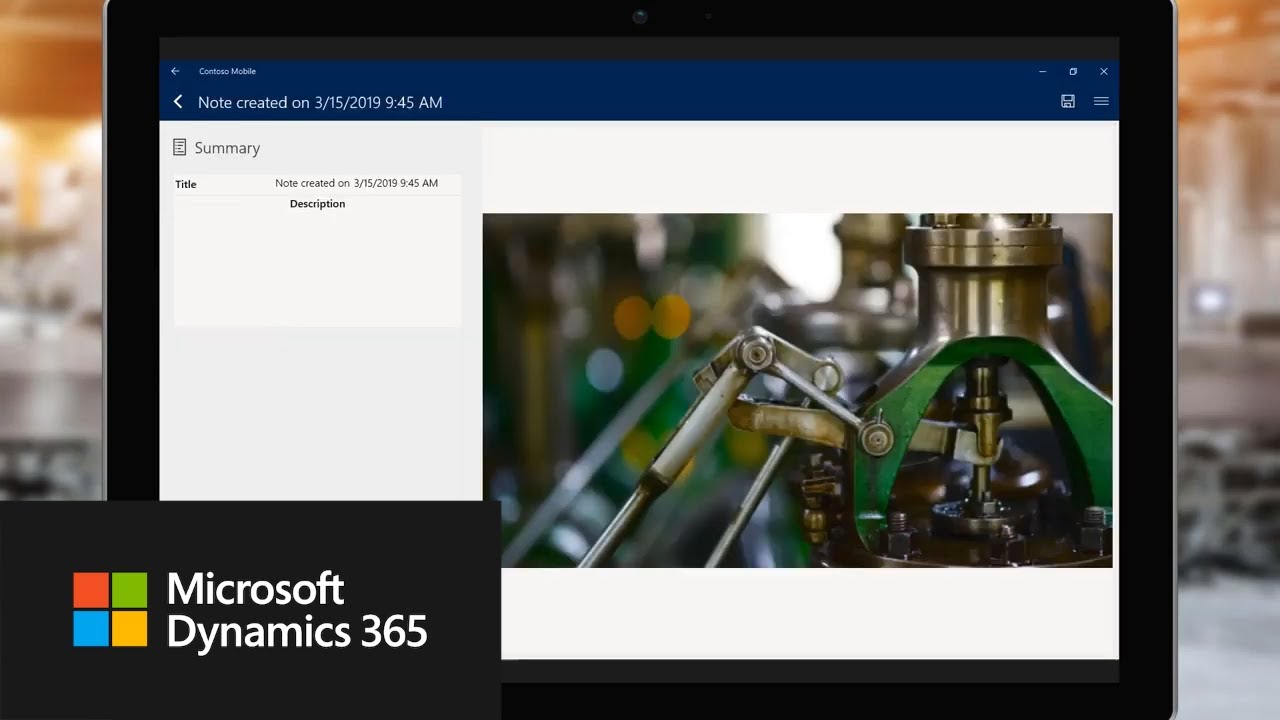
Task: Click the Title field label
Action: tap(186, 185)
